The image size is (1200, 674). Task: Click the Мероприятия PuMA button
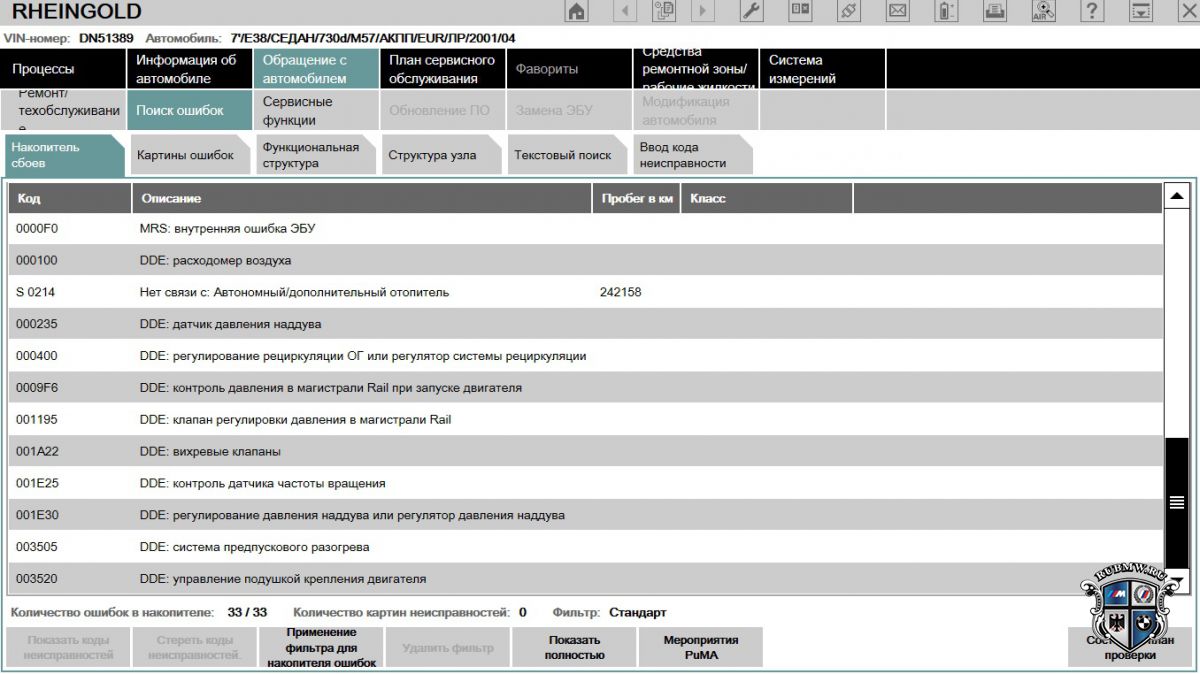(x=700, y=648)
